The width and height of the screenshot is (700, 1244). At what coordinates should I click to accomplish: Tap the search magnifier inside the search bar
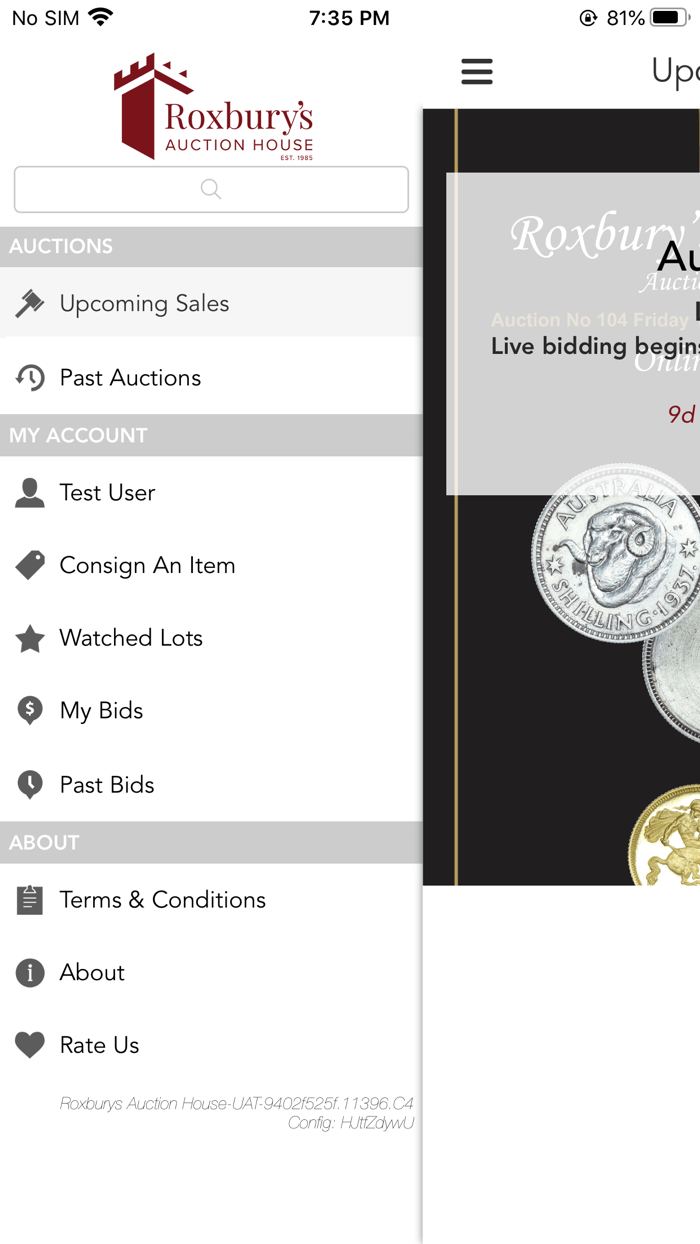click(210, 188)
